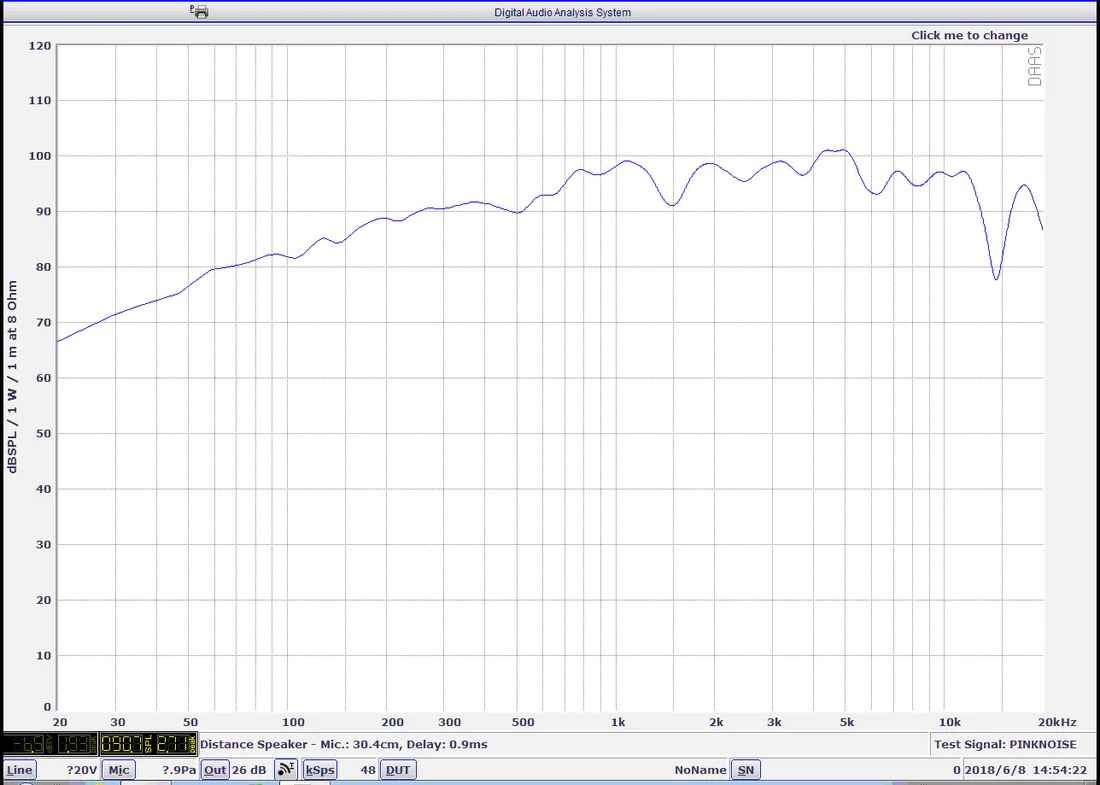
Task: Click the DUT impedance button
Action: pos(397,769)
